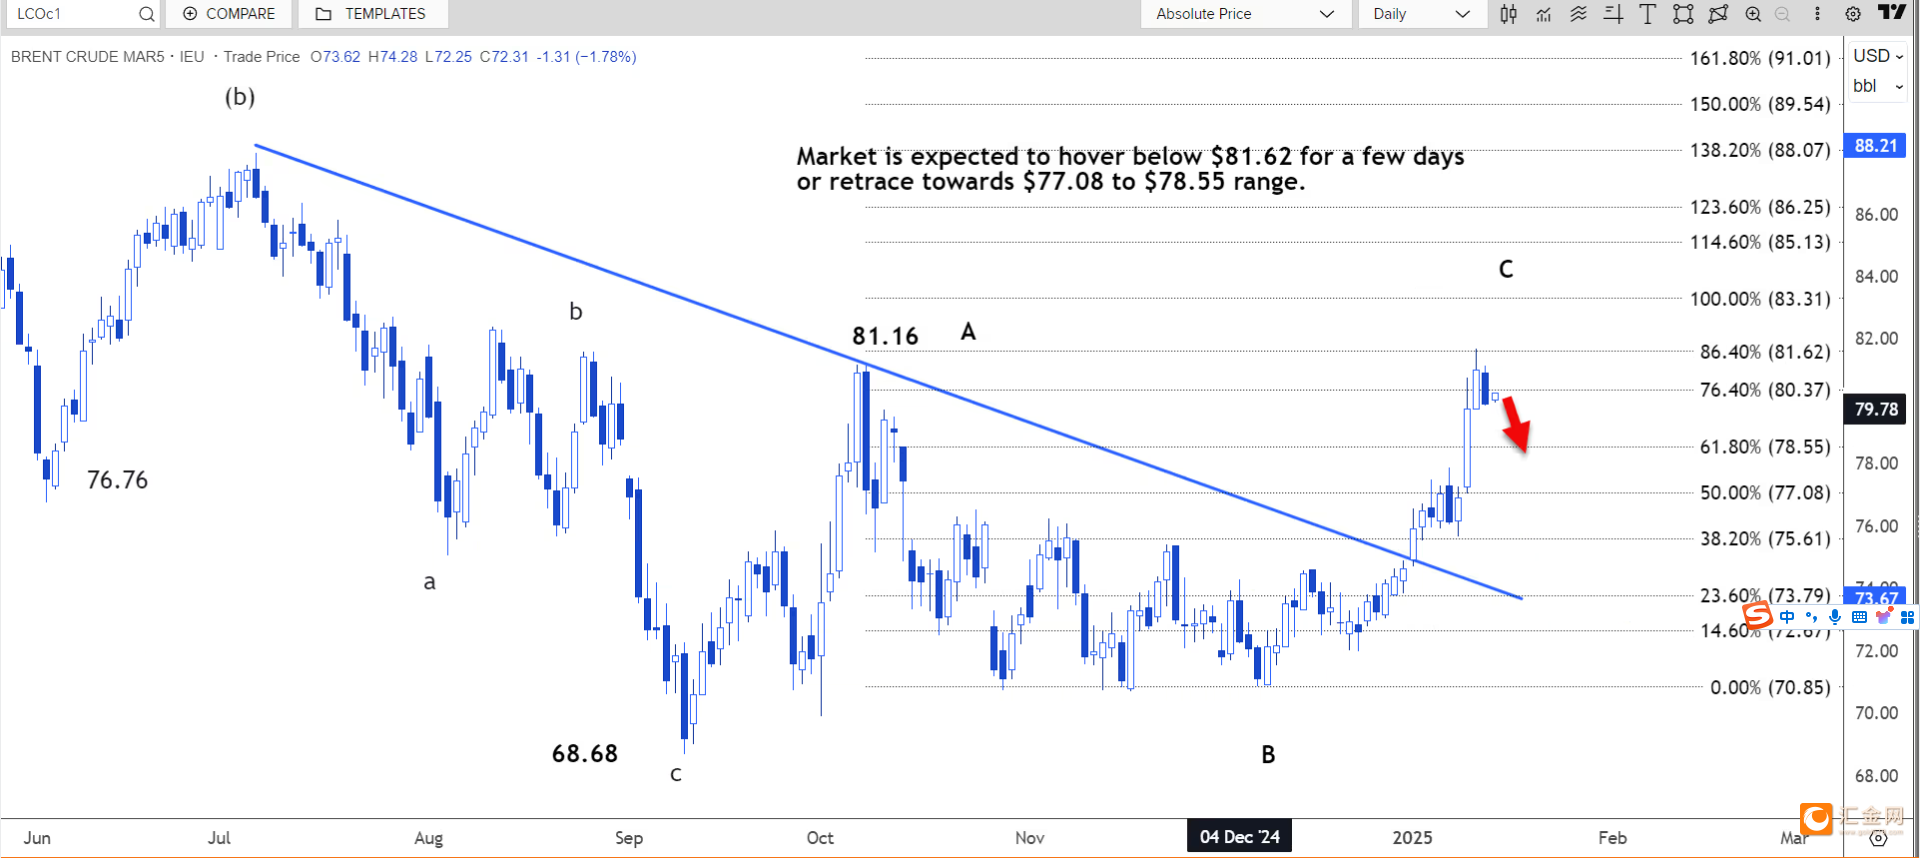This screenshot has height=858, width=1920.
Task: Click the 138.20% (88.07) Fibonacci label
Action: pos(1760,150)
